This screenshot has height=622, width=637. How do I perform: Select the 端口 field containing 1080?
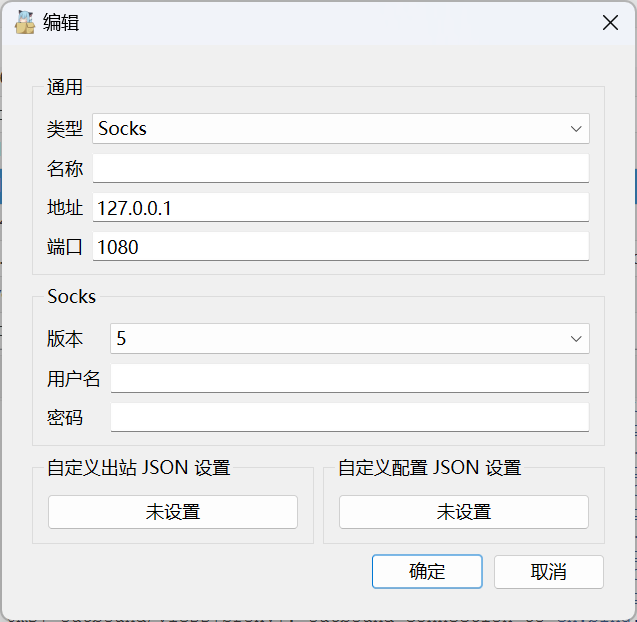[x=340, y=247]
